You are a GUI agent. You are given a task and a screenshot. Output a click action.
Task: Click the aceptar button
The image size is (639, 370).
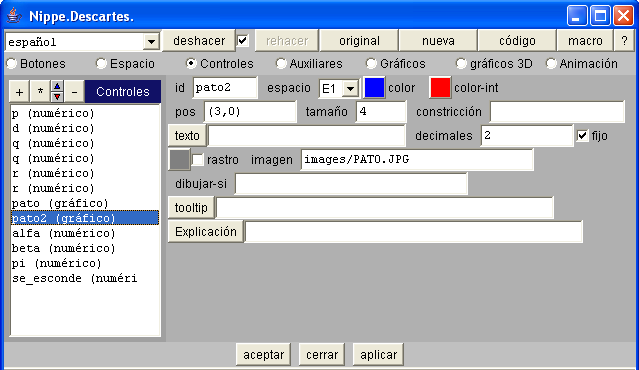point(263,355)
